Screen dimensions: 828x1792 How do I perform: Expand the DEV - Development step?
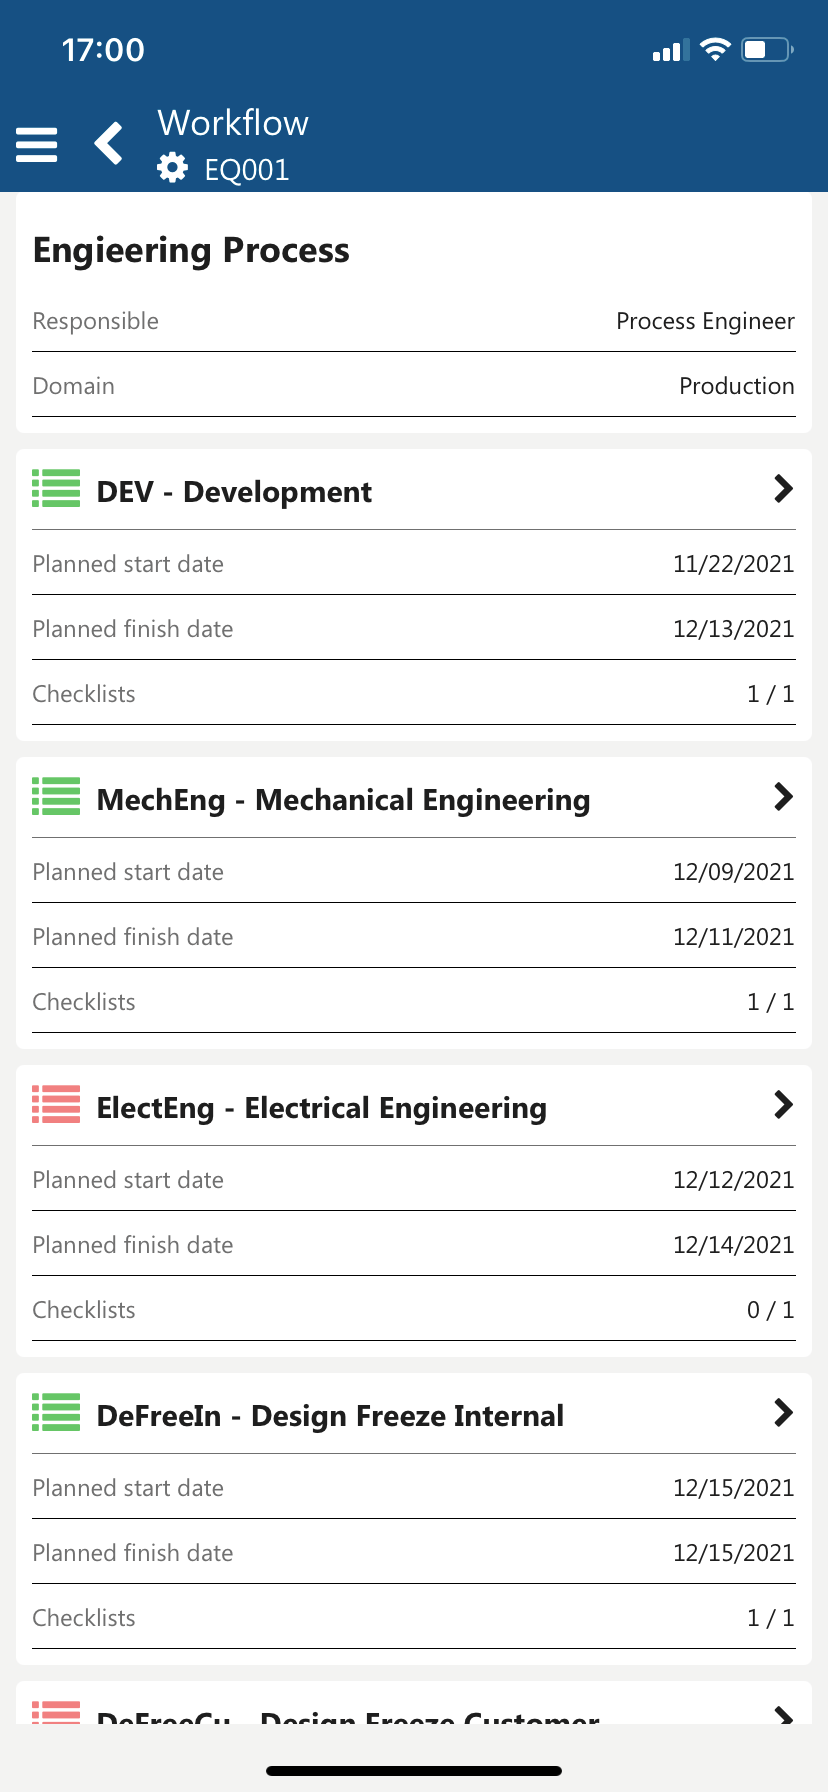tap(783, 489)
